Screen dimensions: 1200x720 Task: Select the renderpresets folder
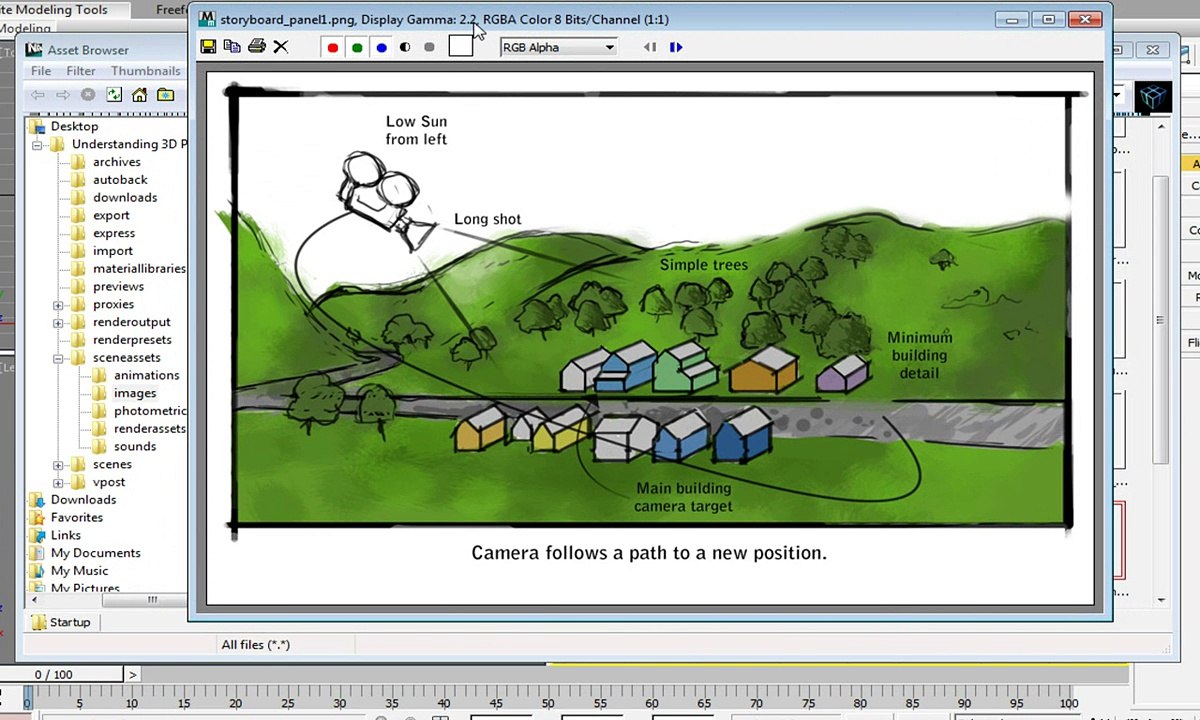click(x=132, y=340)
